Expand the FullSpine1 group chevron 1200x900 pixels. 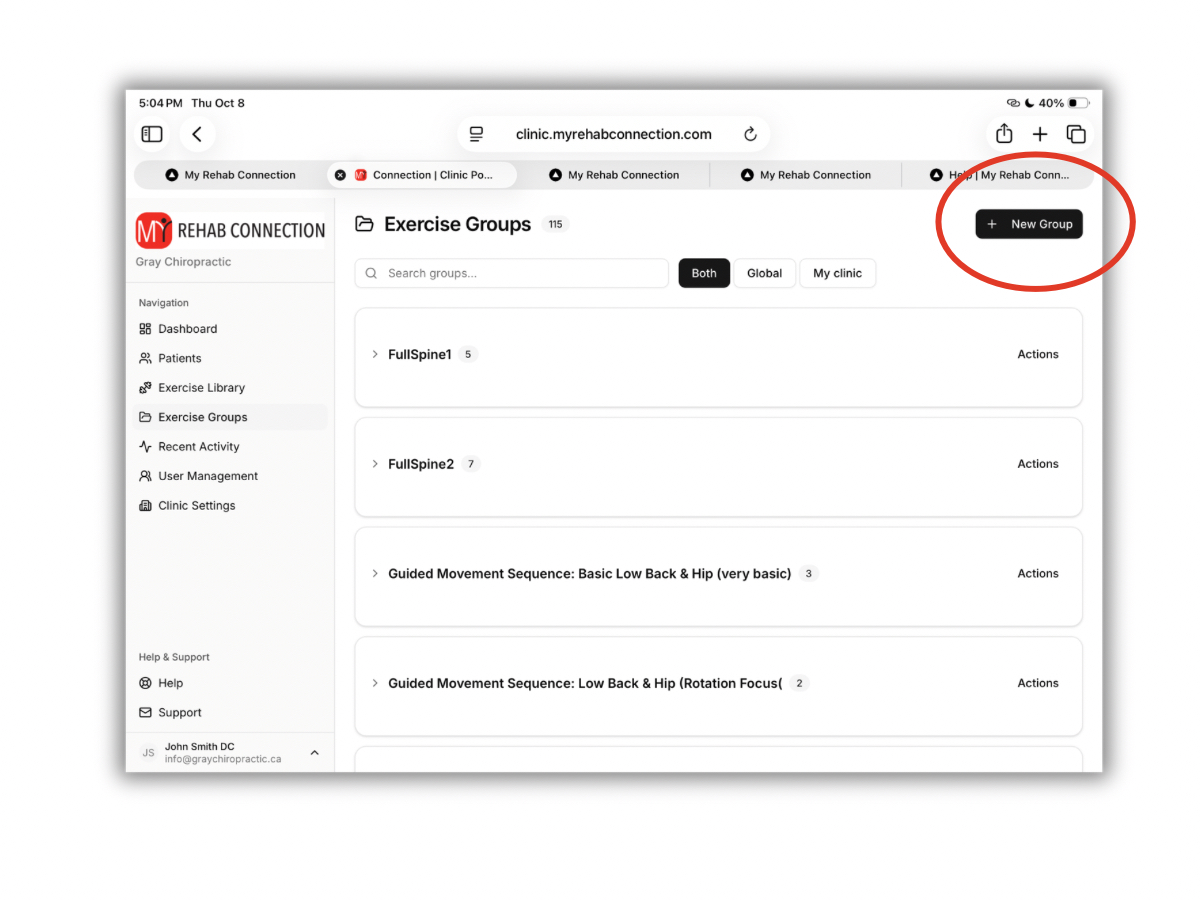click(375, 354)
